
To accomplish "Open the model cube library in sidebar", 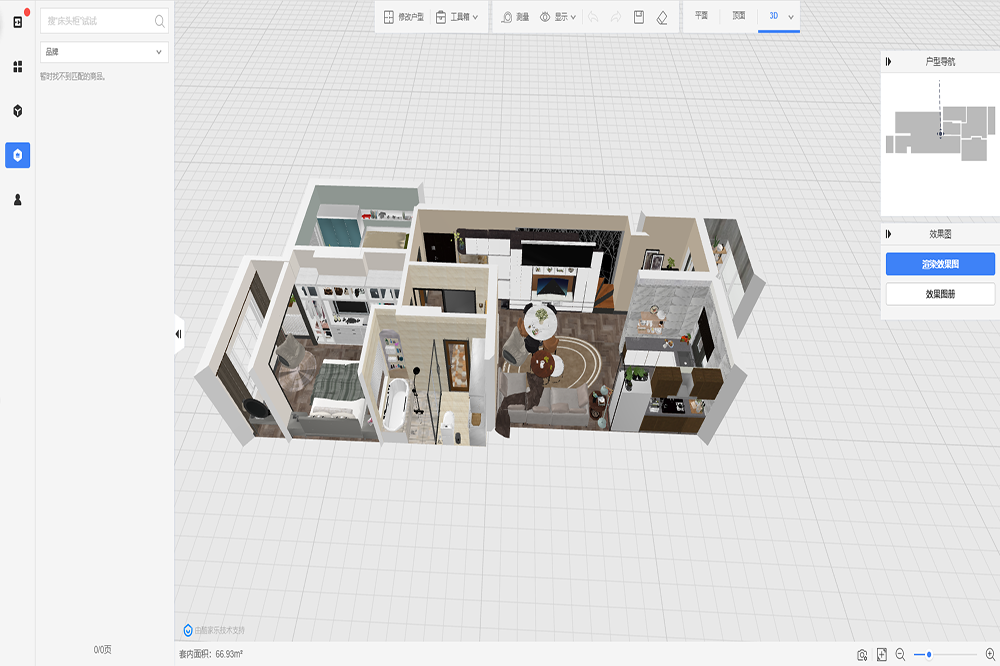I will coord(17,111).
